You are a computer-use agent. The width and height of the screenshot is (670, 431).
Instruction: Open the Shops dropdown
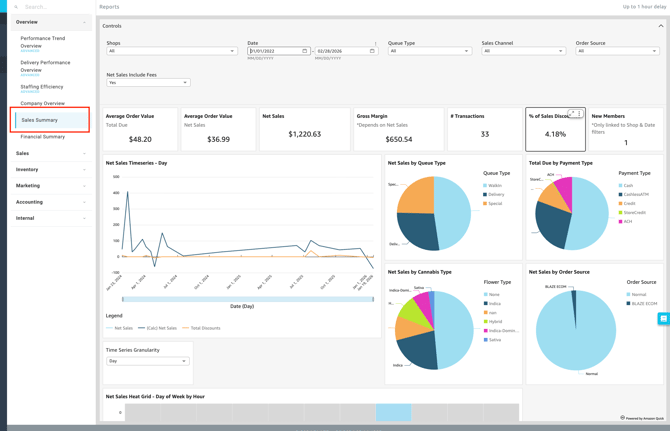[172, 51]
